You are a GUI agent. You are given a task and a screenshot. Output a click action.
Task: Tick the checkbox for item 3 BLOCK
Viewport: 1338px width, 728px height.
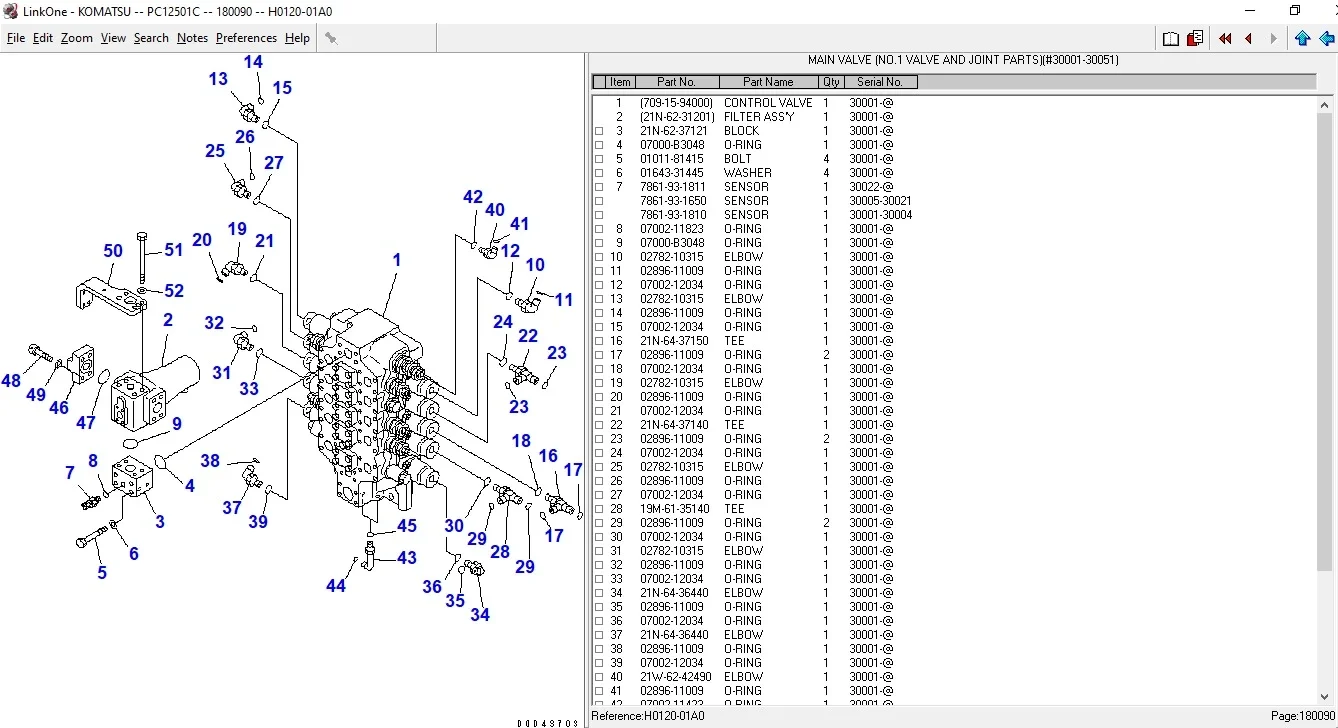pos(600,131)
